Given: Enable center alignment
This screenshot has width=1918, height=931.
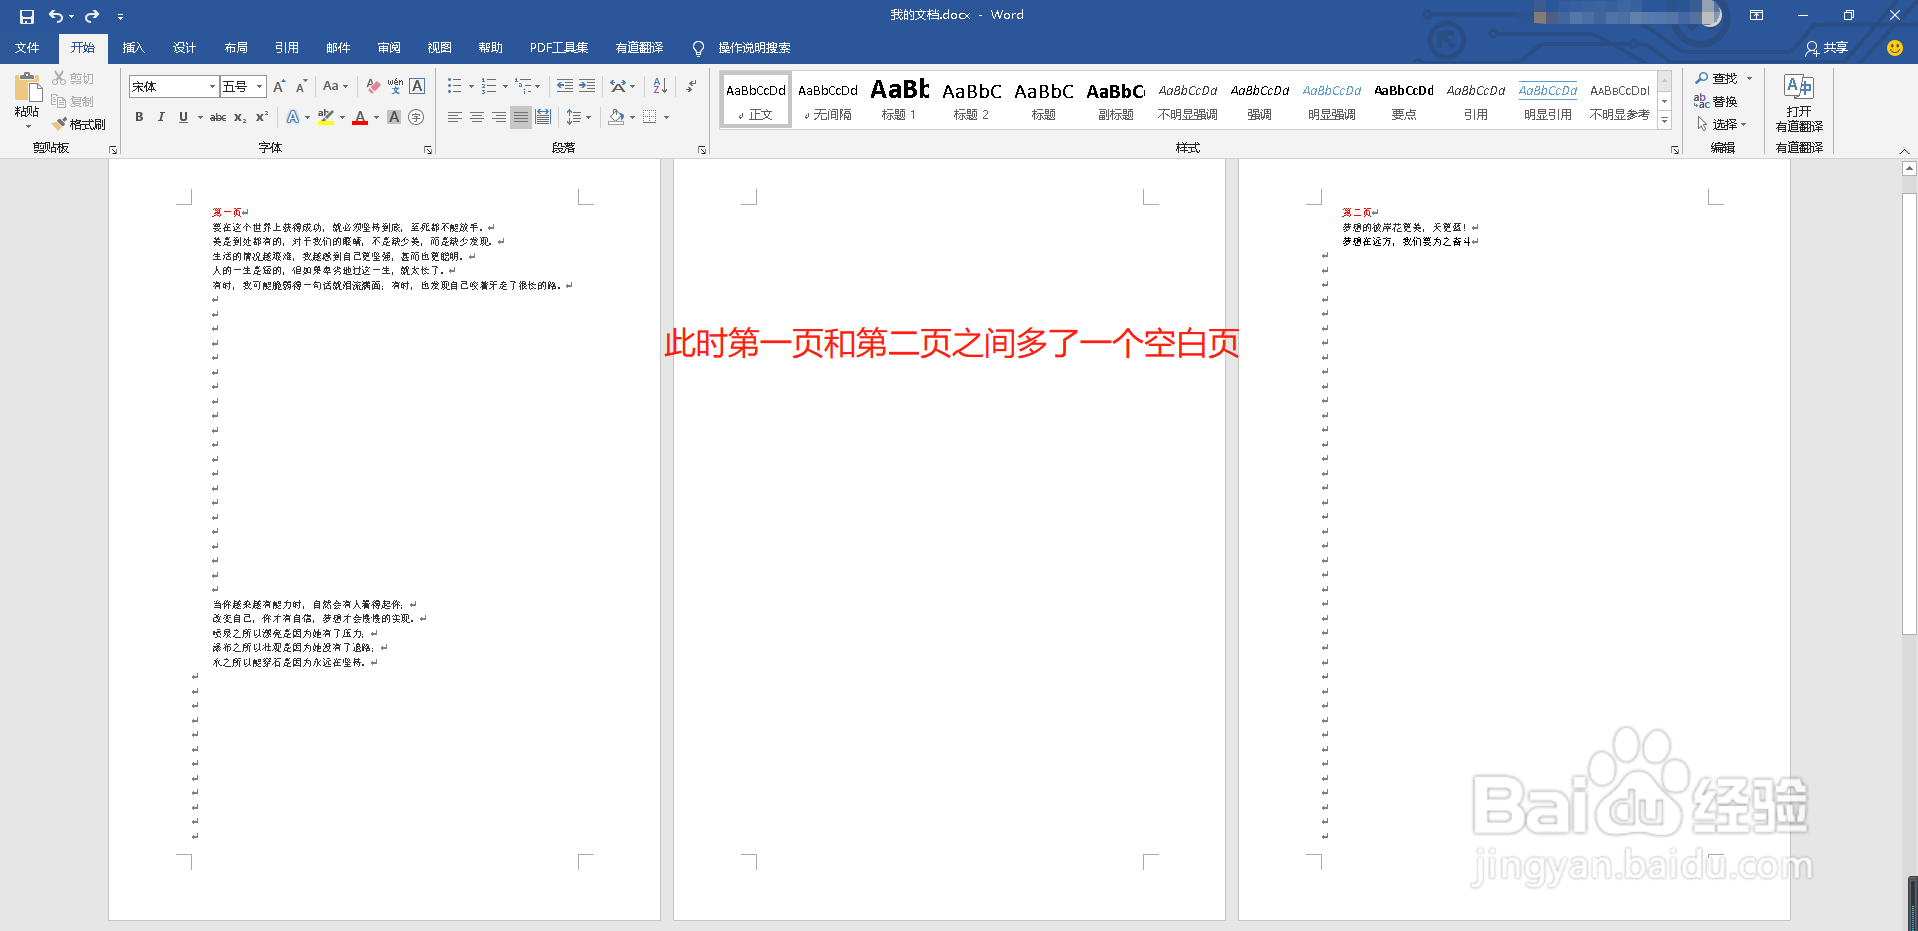Looking at the screenshot, I should (476, 117).
